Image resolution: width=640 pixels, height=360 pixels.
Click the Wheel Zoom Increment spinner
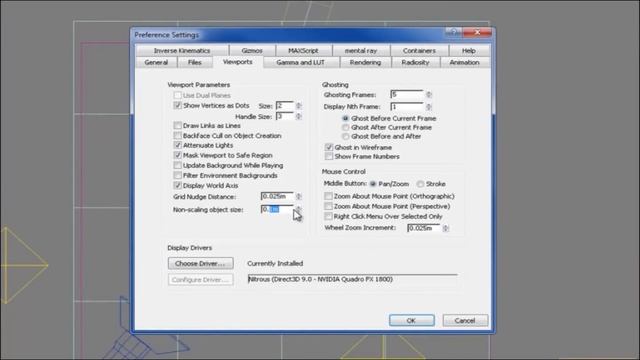pyautogui.click(x=445, y=228)
